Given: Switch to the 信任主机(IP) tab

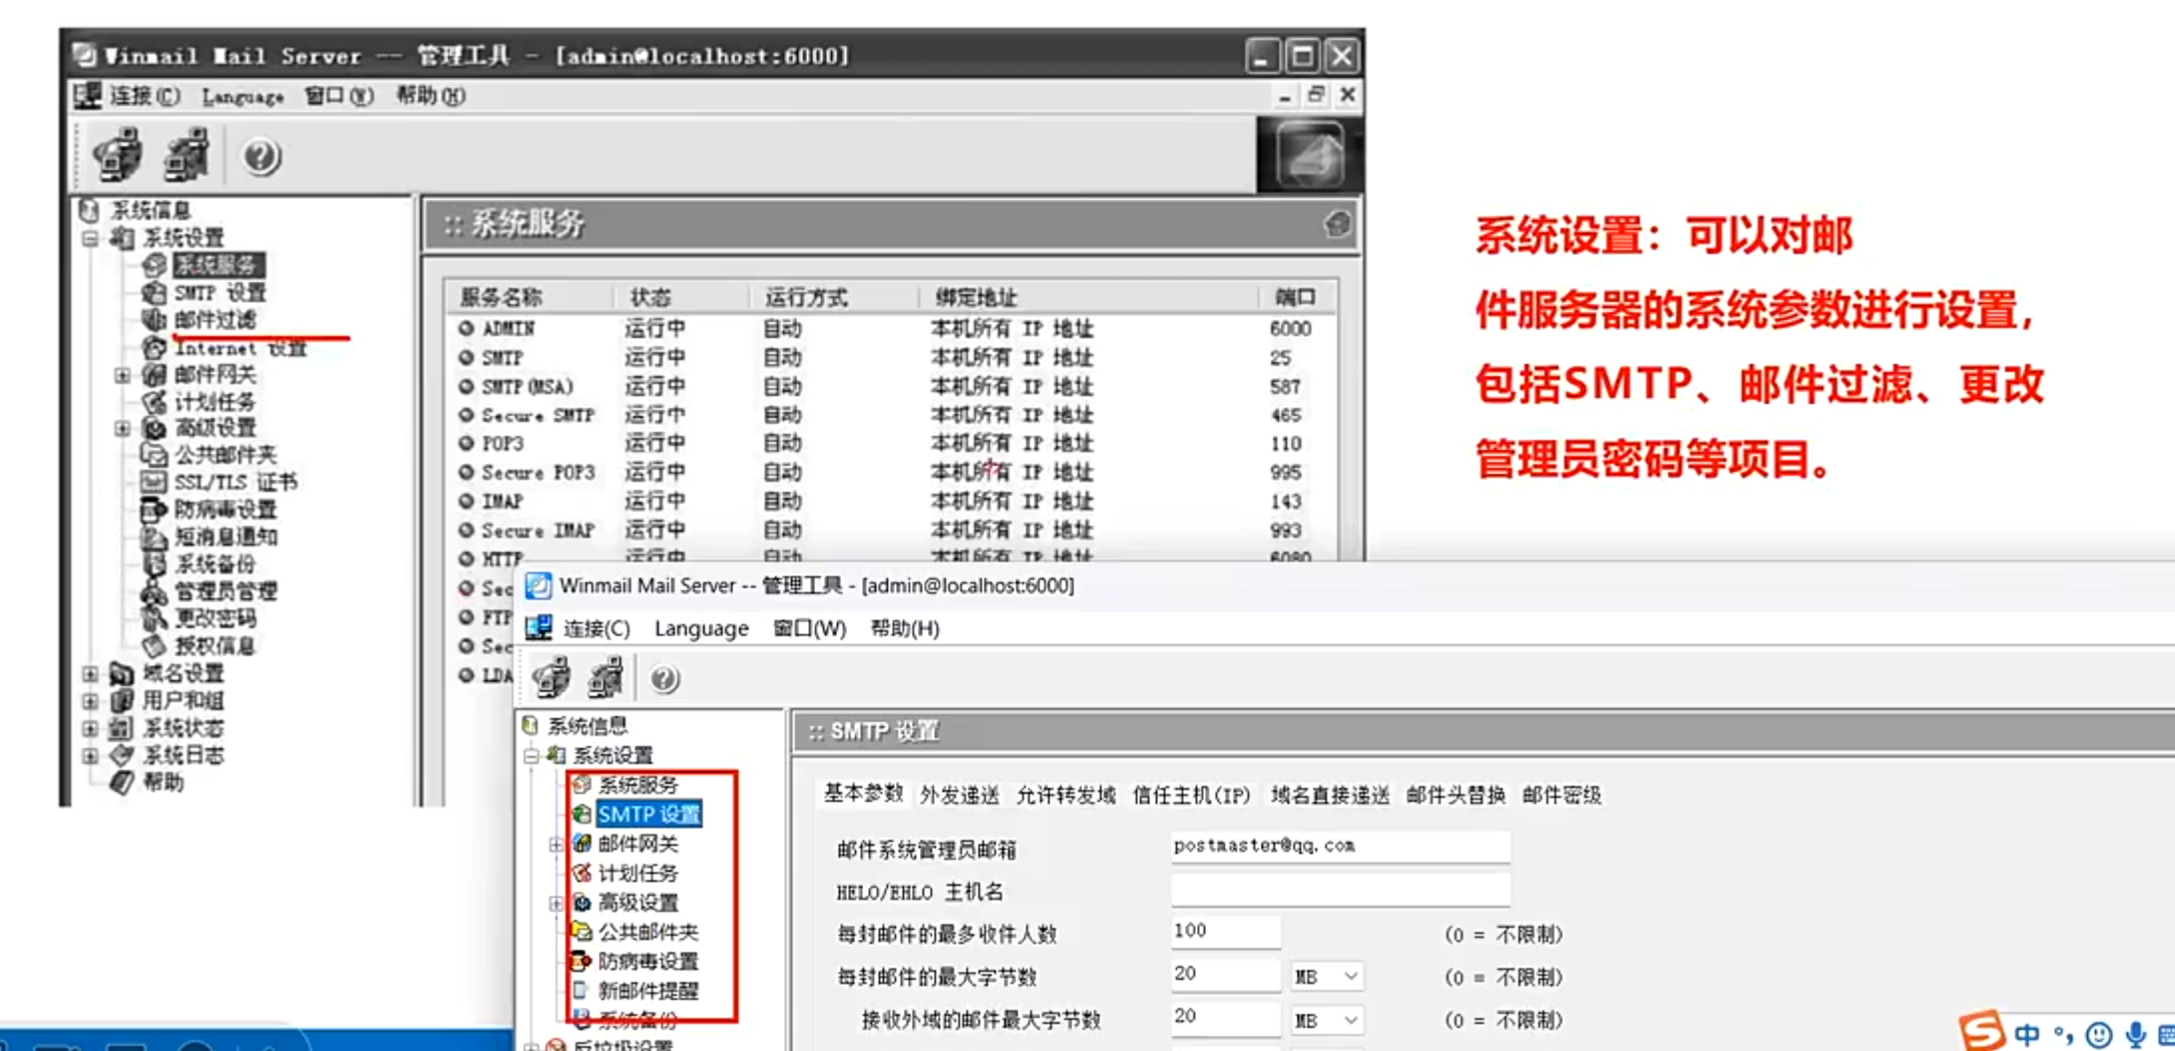Looking at the screenshot, I should pos(1191,795).
